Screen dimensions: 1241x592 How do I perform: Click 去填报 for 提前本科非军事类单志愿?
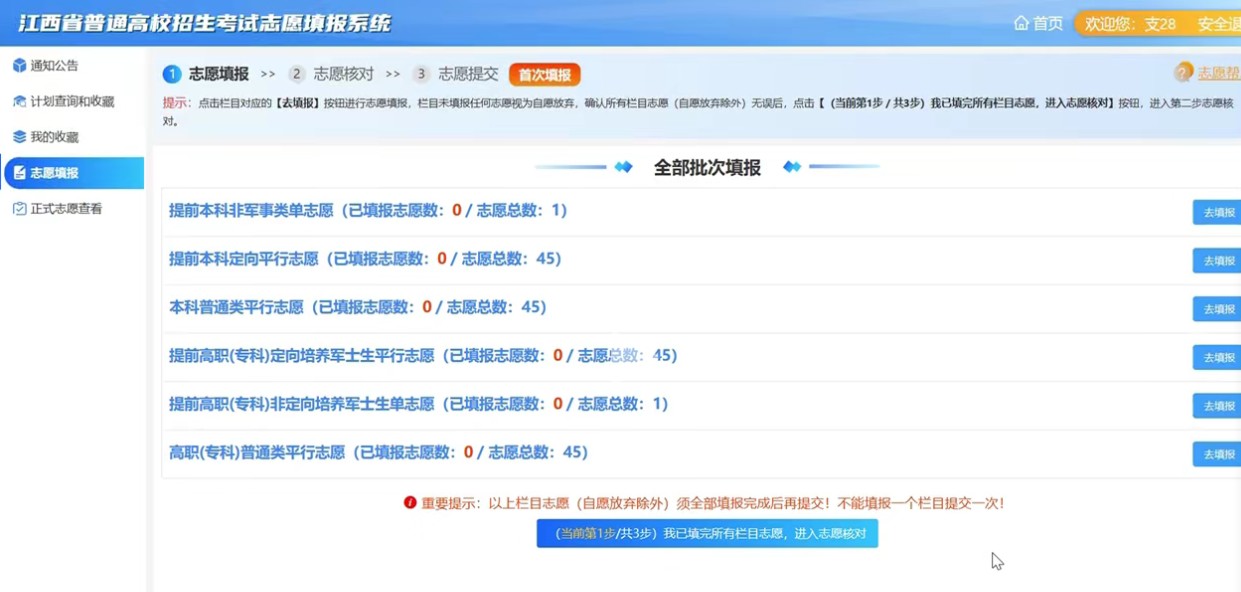point(1217,212)
